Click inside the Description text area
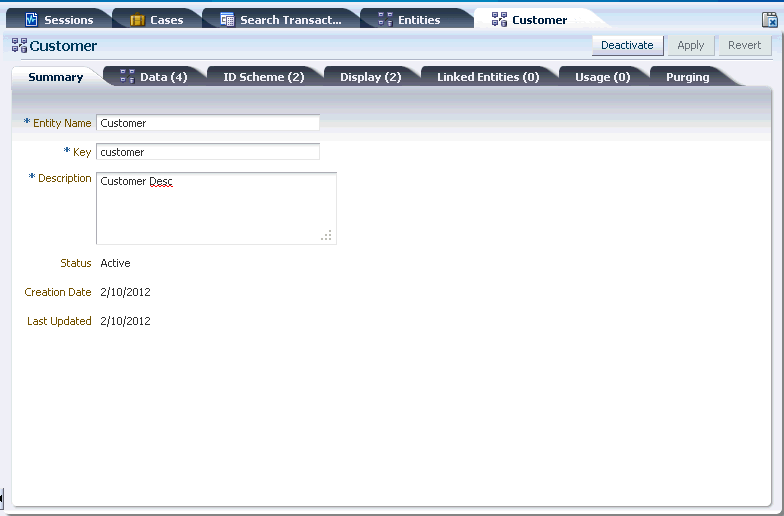The width and height of the screenshot is (784, 516). 216,208
